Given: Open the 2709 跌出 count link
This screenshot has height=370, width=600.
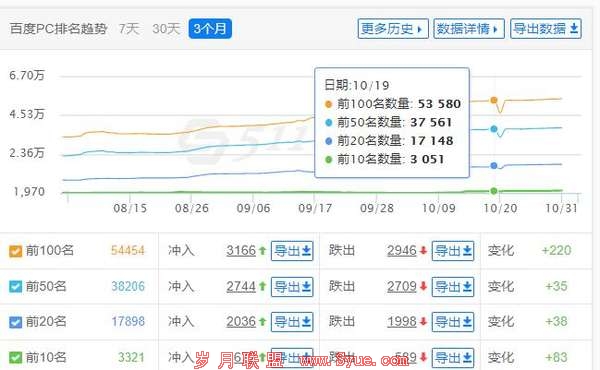Looking at the screenshot, I should pyautogui.click(x=402, y=286).
